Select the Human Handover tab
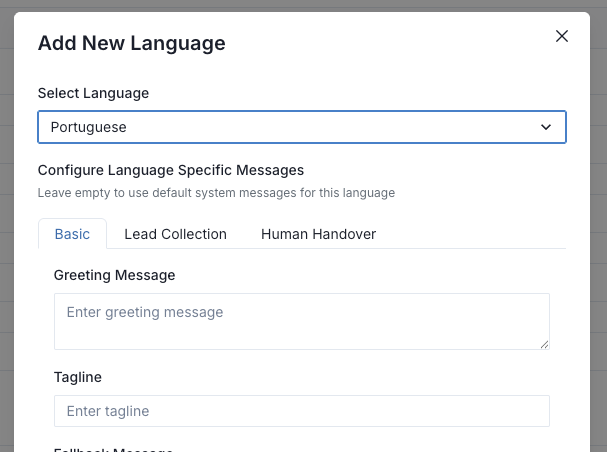This screenshot has height=452, width=607. pos(318,234)
